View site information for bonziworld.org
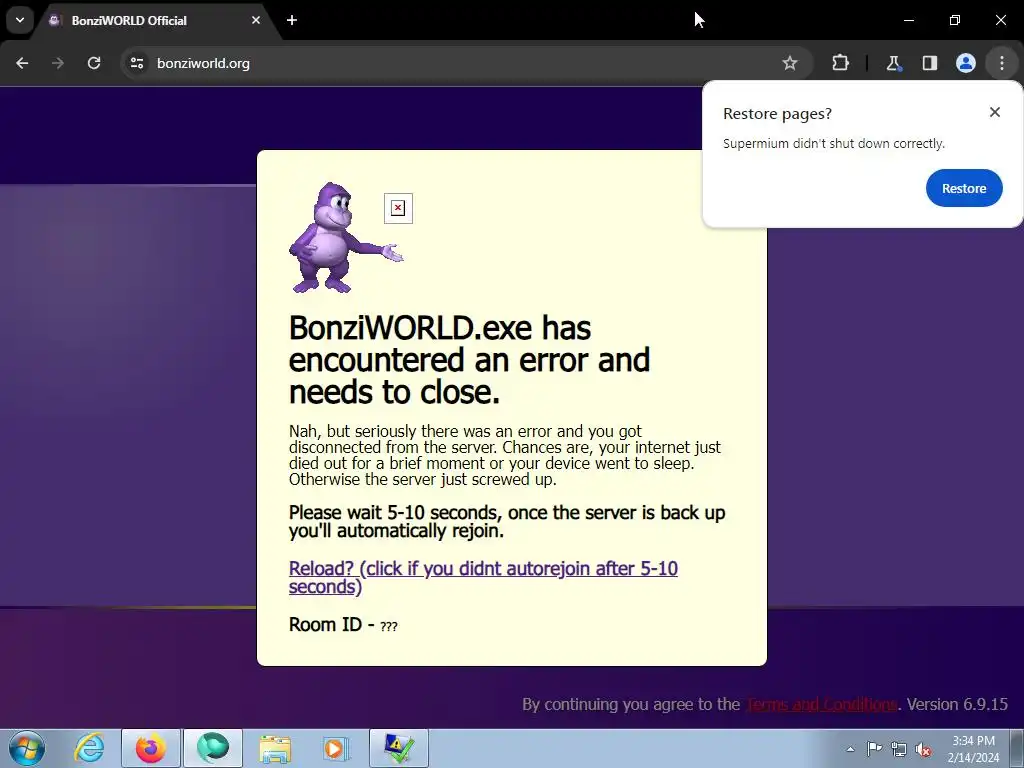The width and height of the screenshot is (1024, 768). tap(136, 63)
